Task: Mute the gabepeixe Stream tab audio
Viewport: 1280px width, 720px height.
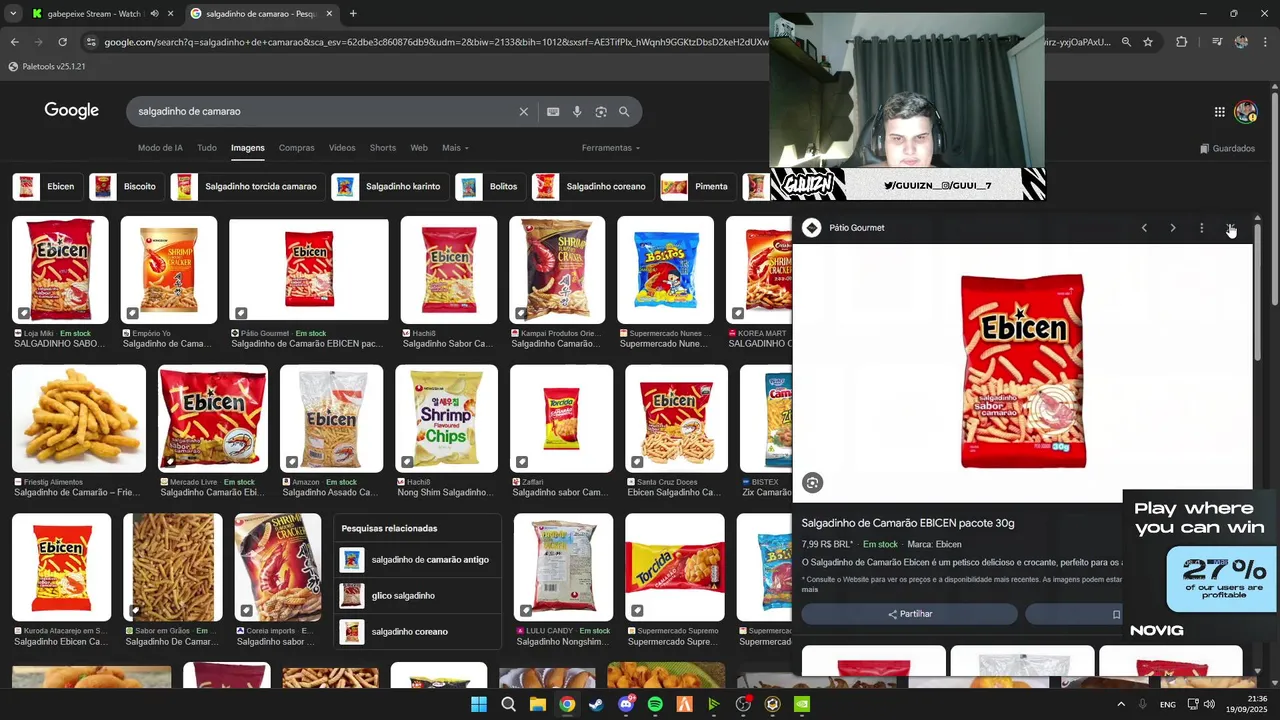Action: tap(154, 14)
